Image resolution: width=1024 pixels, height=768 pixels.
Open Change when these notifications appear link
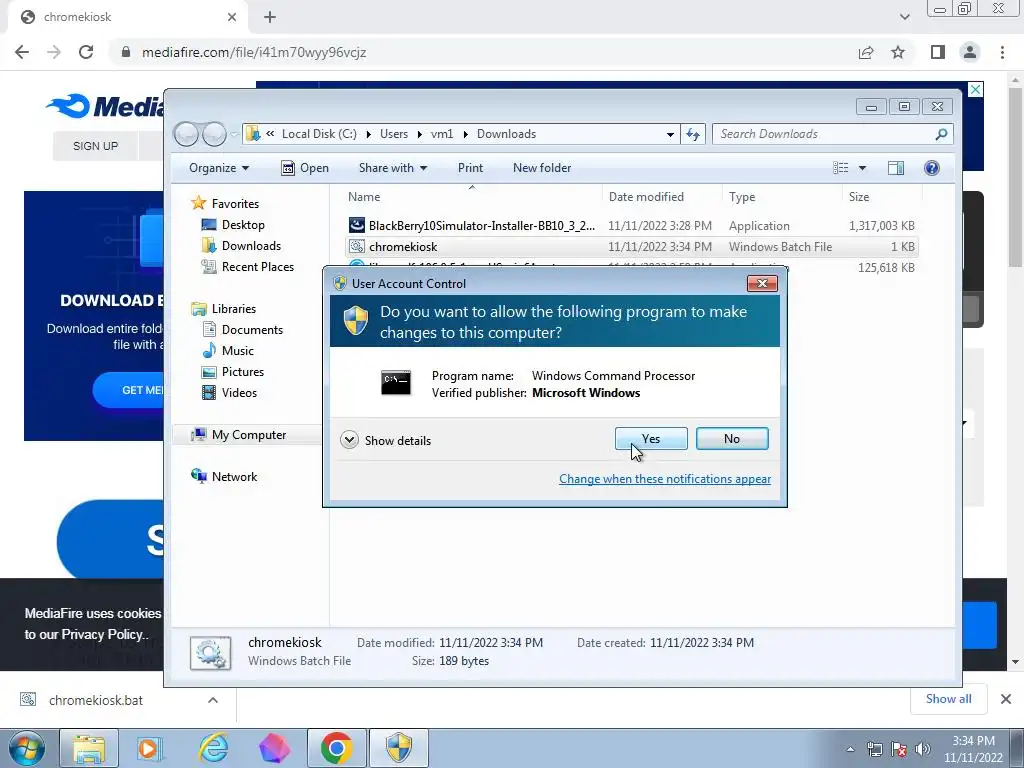pyautogui.click(x=665, y=479)
